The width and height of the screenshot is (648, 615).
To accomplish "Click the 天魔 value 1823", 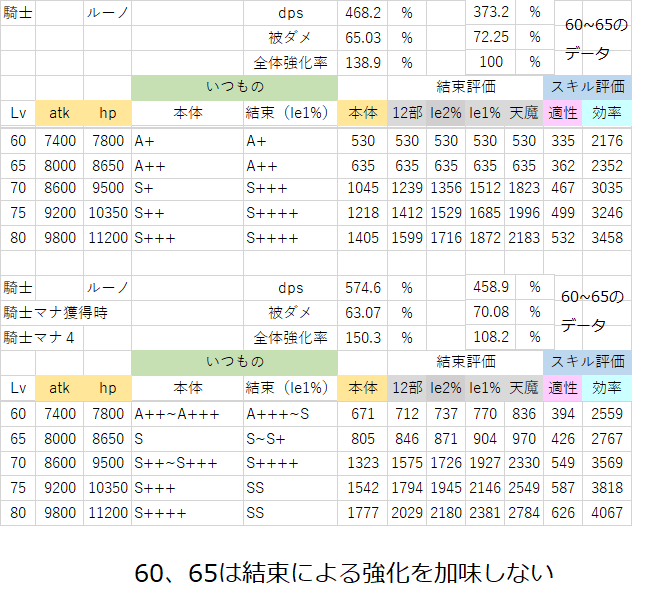I will coord(524,188).
